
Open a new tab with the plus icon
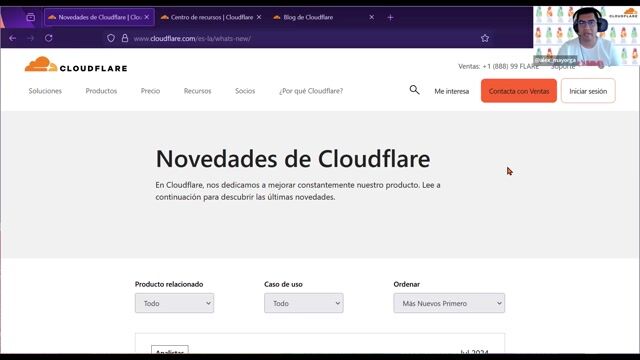point(390,17)
